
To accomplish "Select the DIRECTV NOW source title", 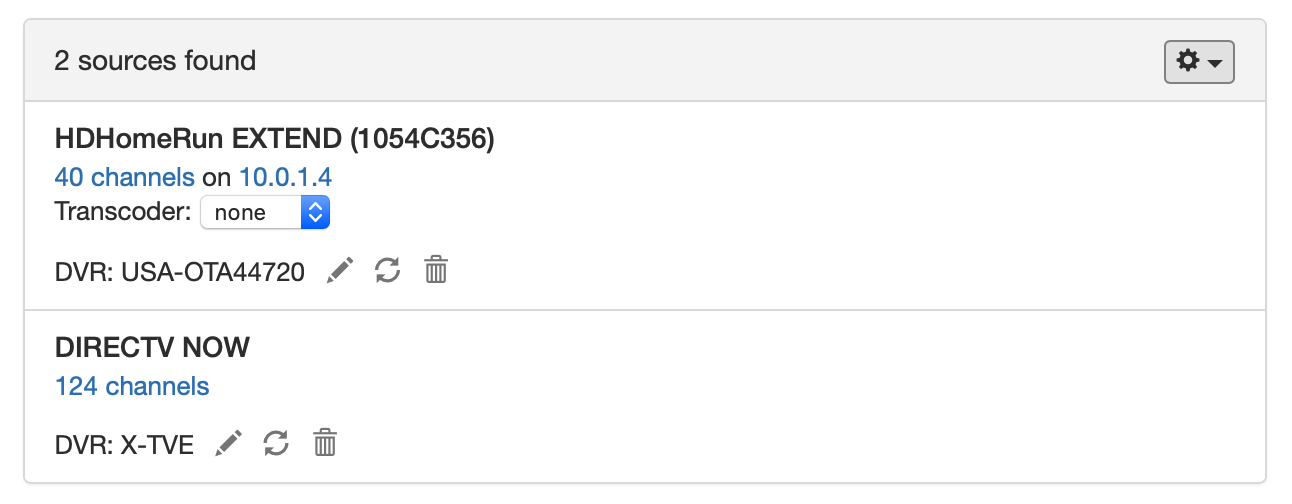I will click(x=152, y=348).
